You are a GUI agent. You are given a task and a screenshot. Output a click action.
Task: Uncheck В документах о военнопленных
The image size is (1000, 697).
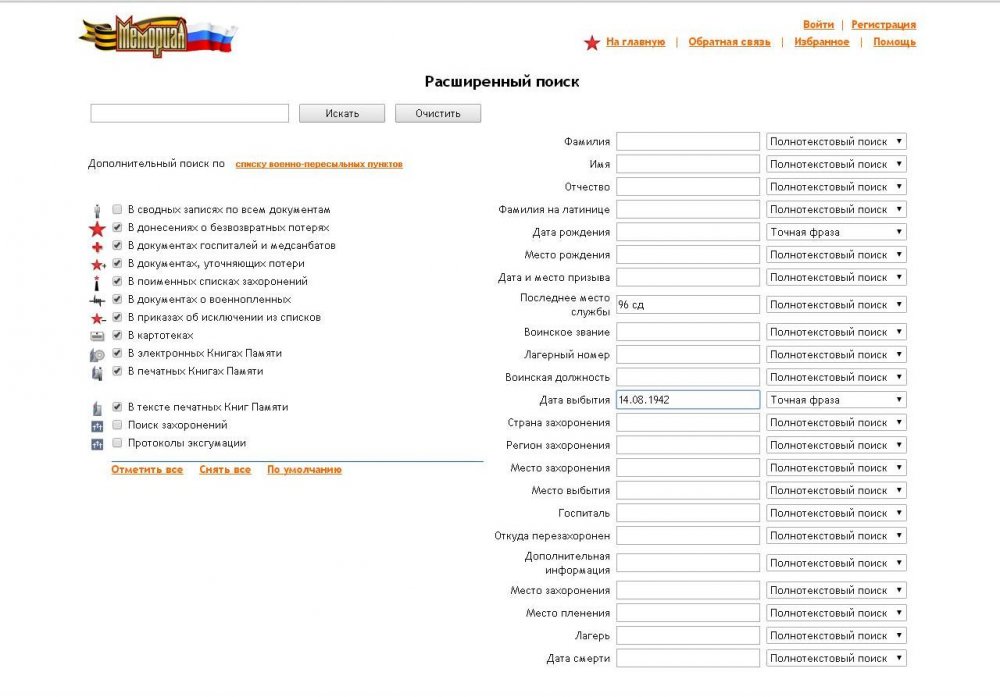click(117, 298)
